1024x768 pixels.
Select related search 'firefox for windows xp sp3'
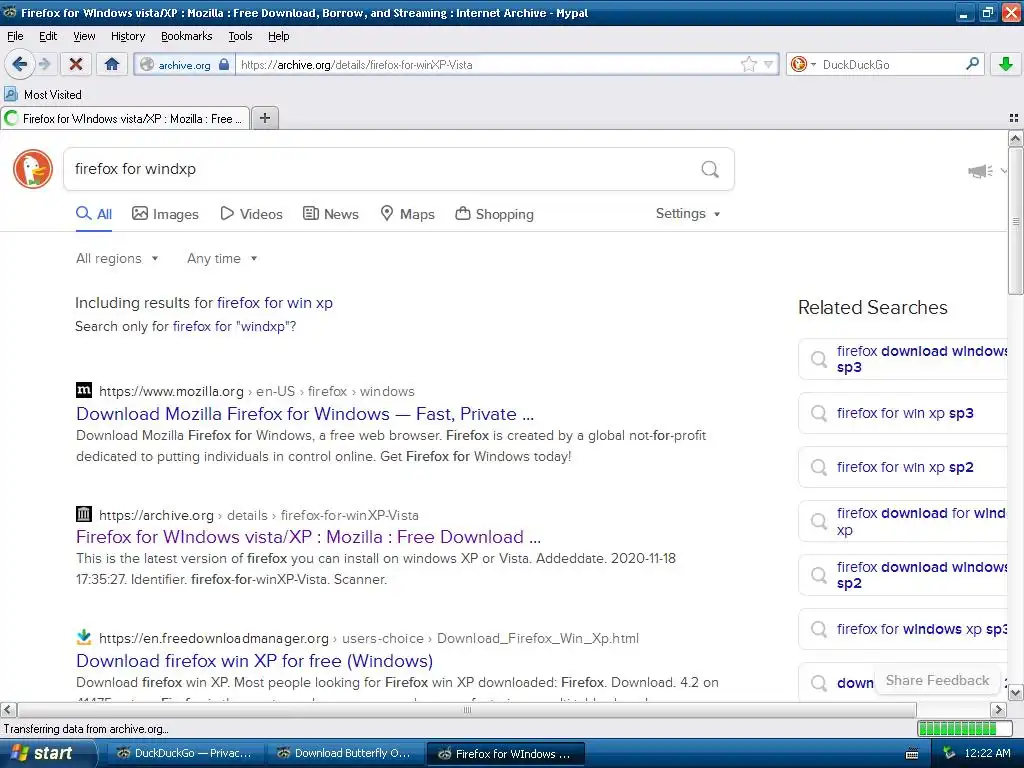pos(904,630)
